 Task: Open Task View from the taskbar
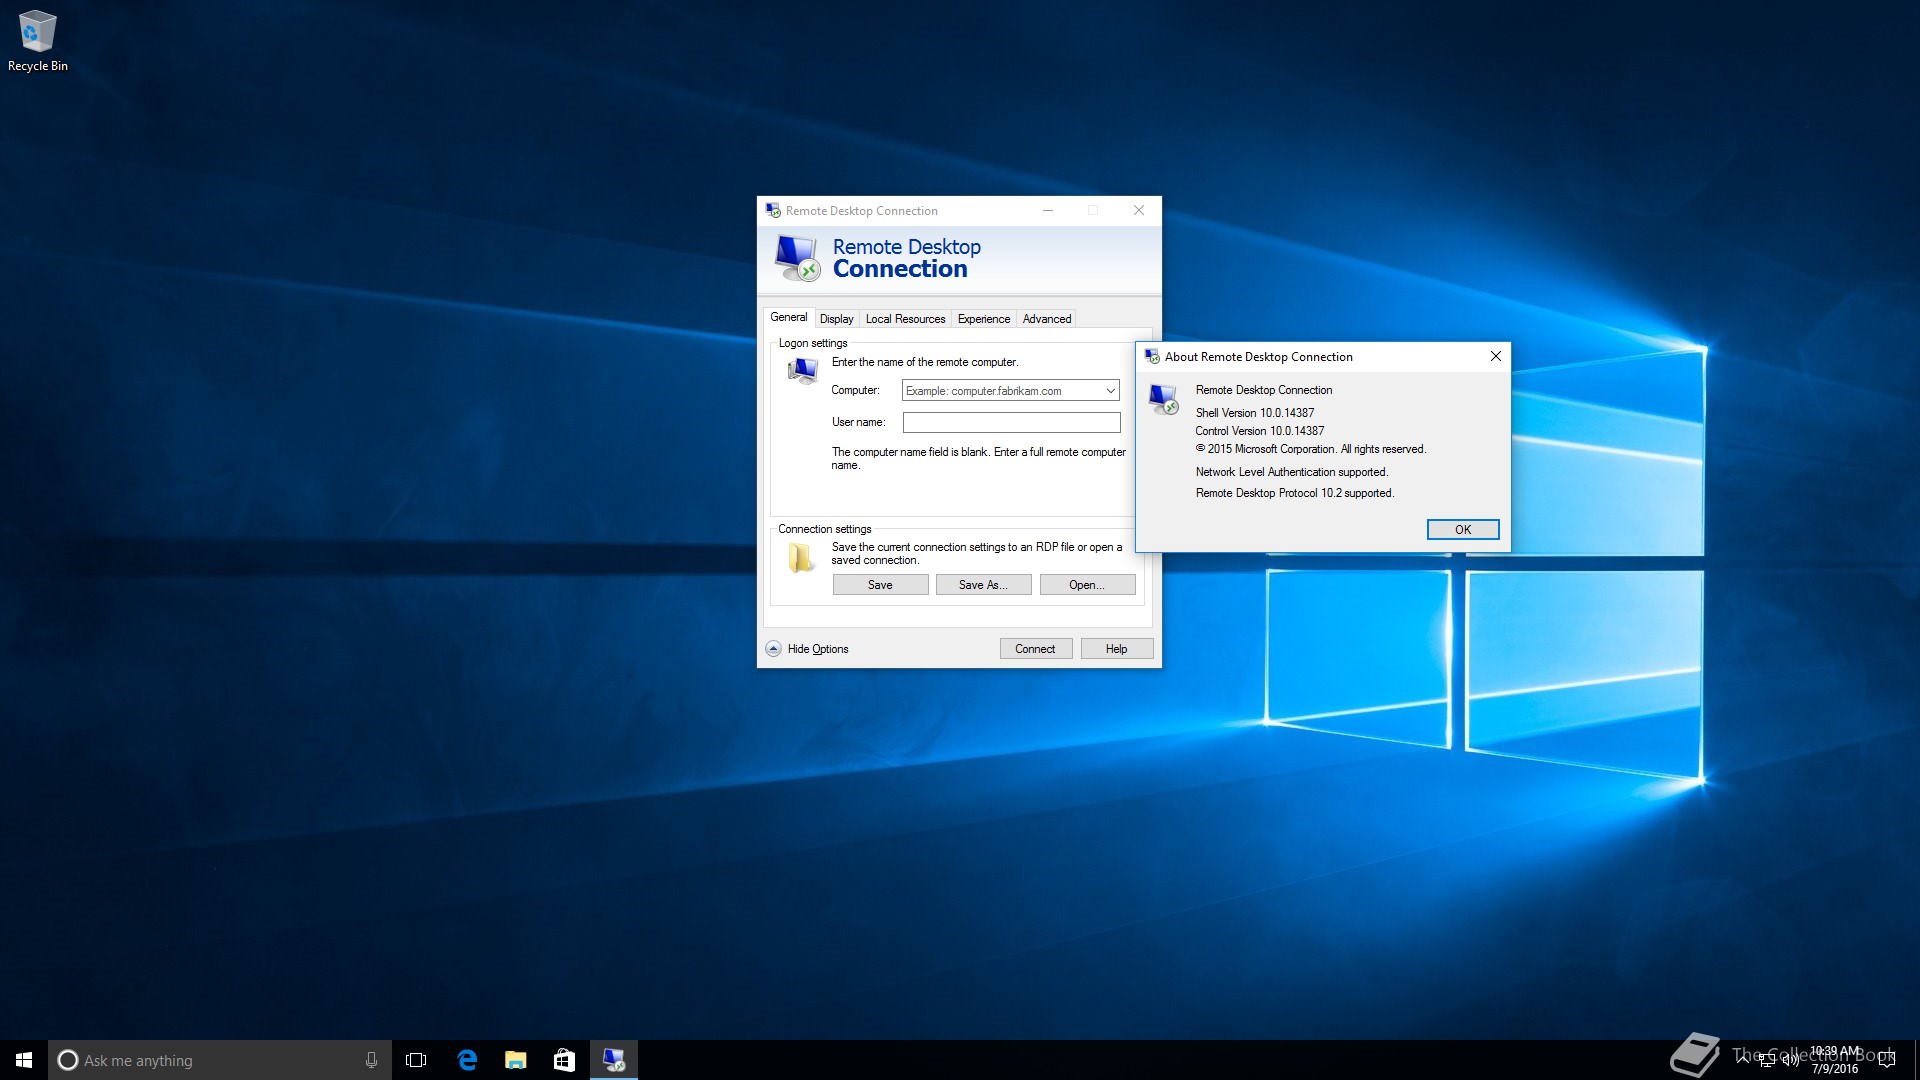416,1060
